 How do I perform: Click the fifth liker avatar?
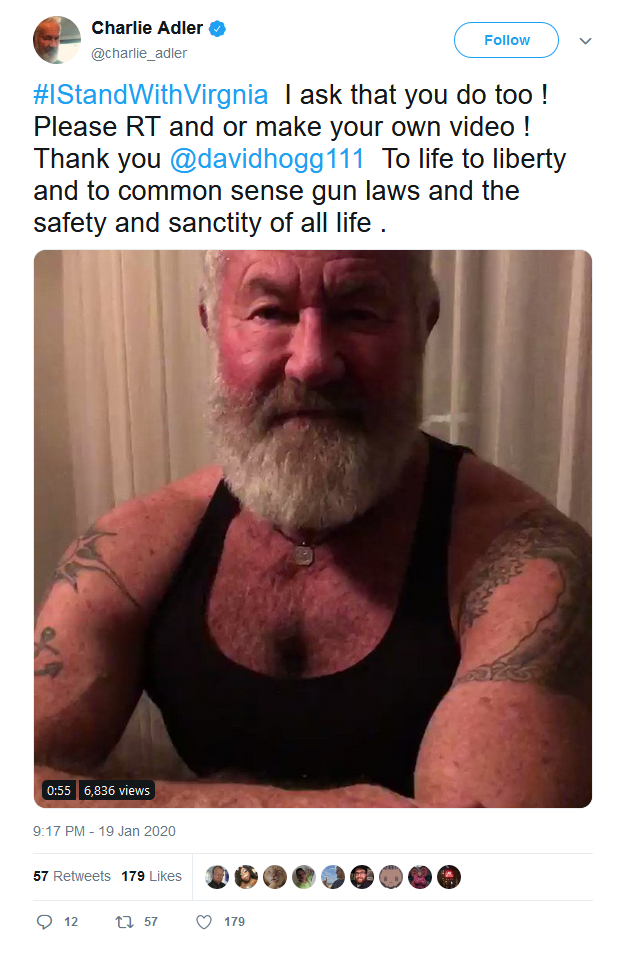tap(333, 876)
